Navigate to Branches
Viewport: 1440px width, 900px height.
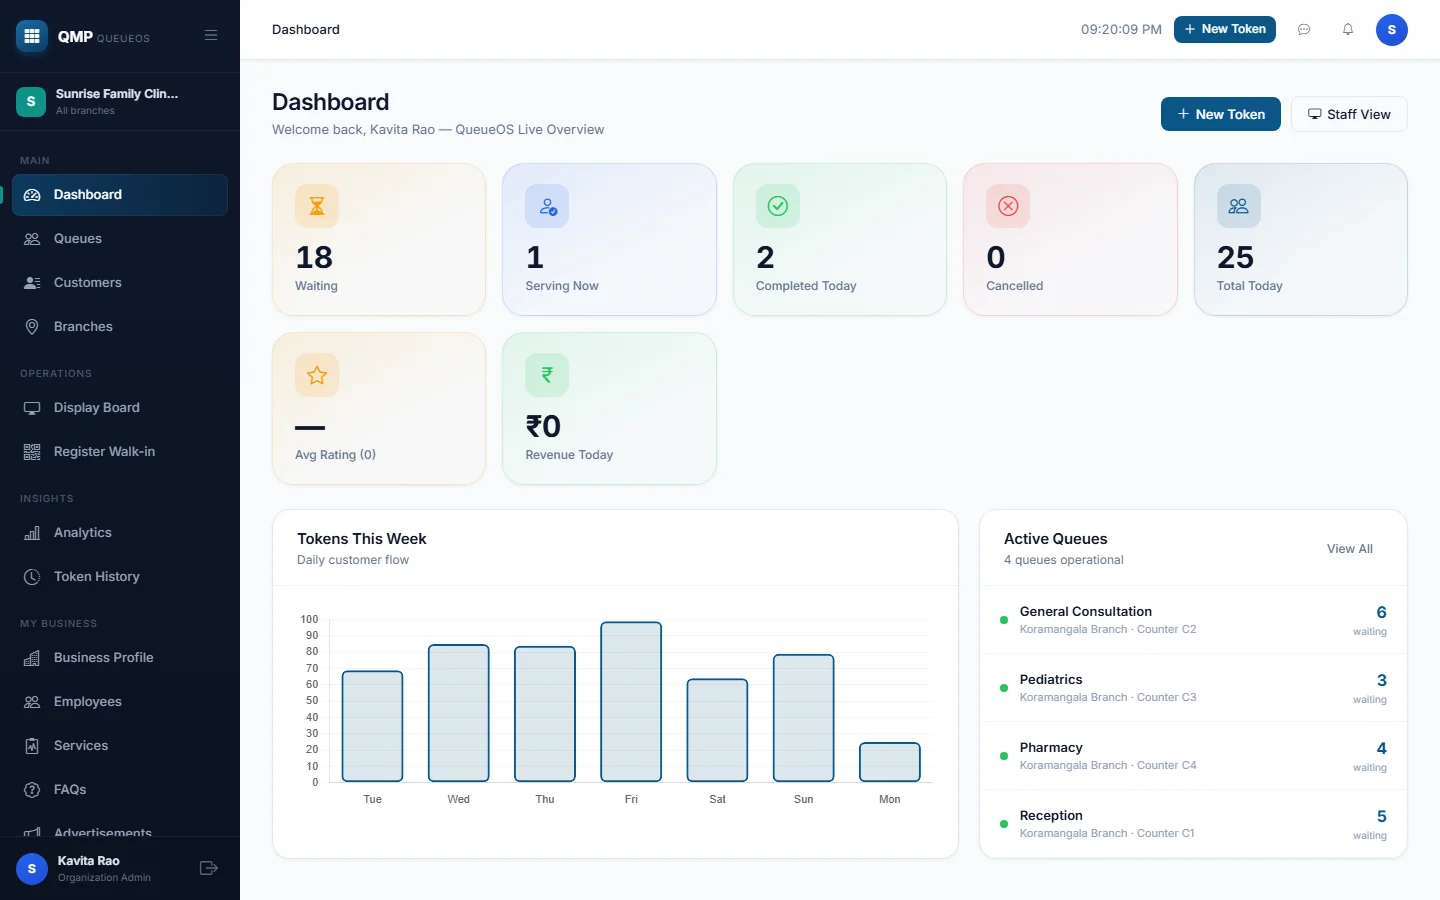120,327
